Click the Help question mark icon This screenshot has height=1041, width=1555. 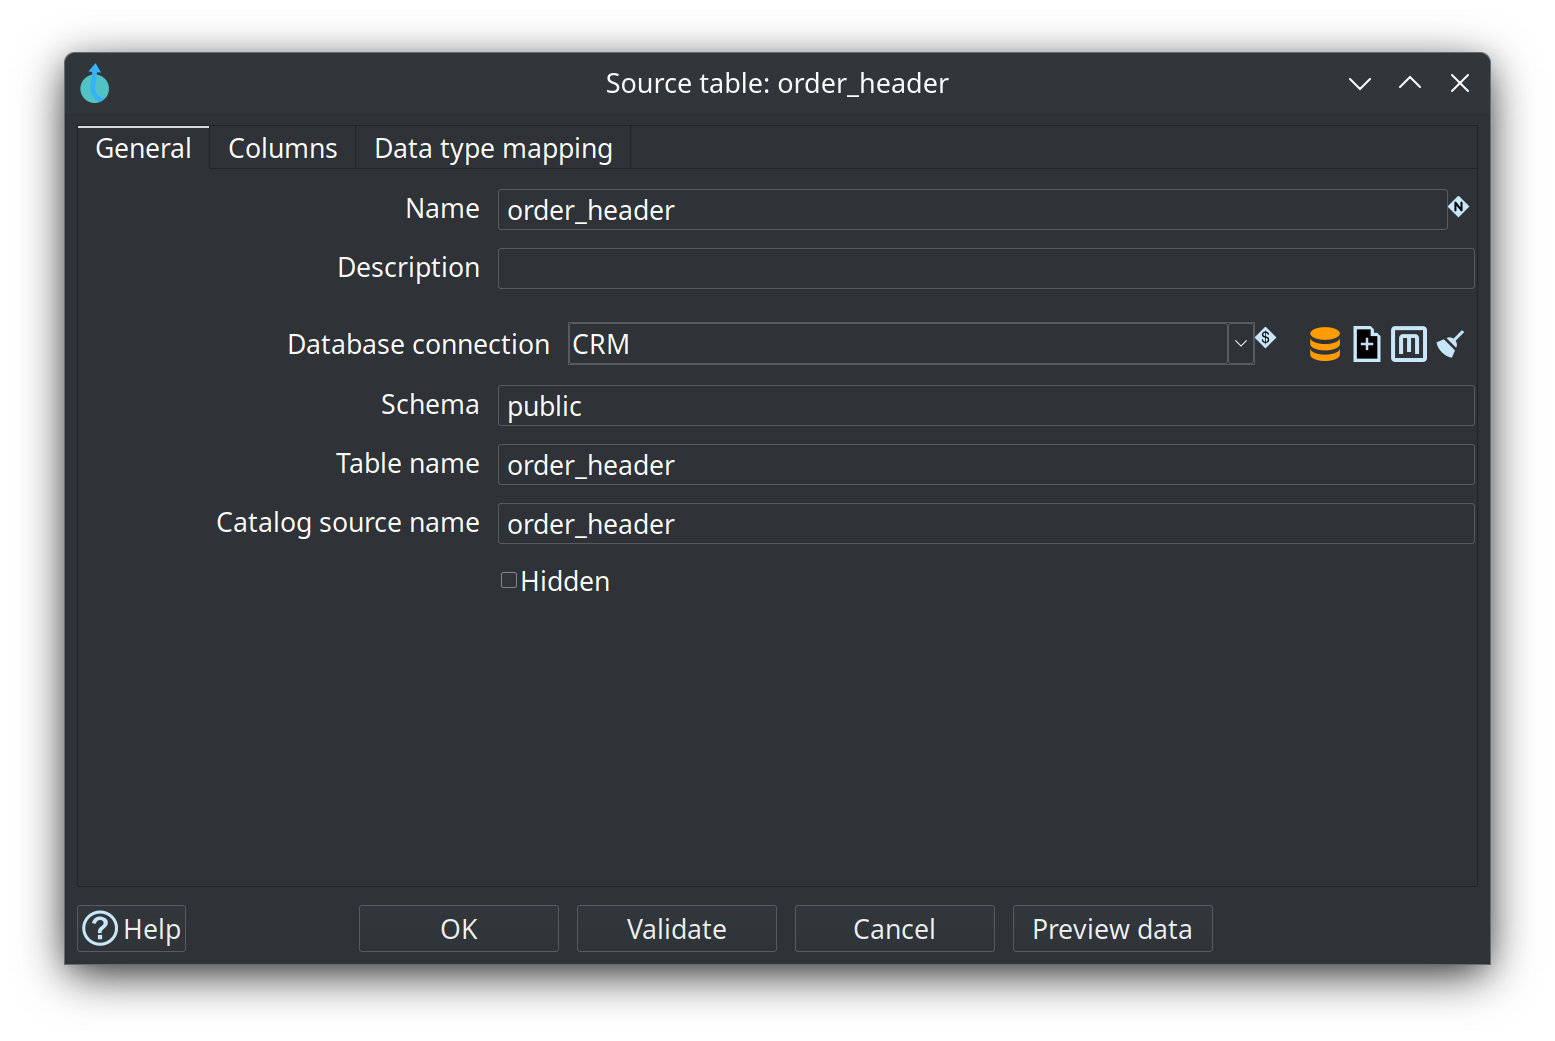click(100, 929)
